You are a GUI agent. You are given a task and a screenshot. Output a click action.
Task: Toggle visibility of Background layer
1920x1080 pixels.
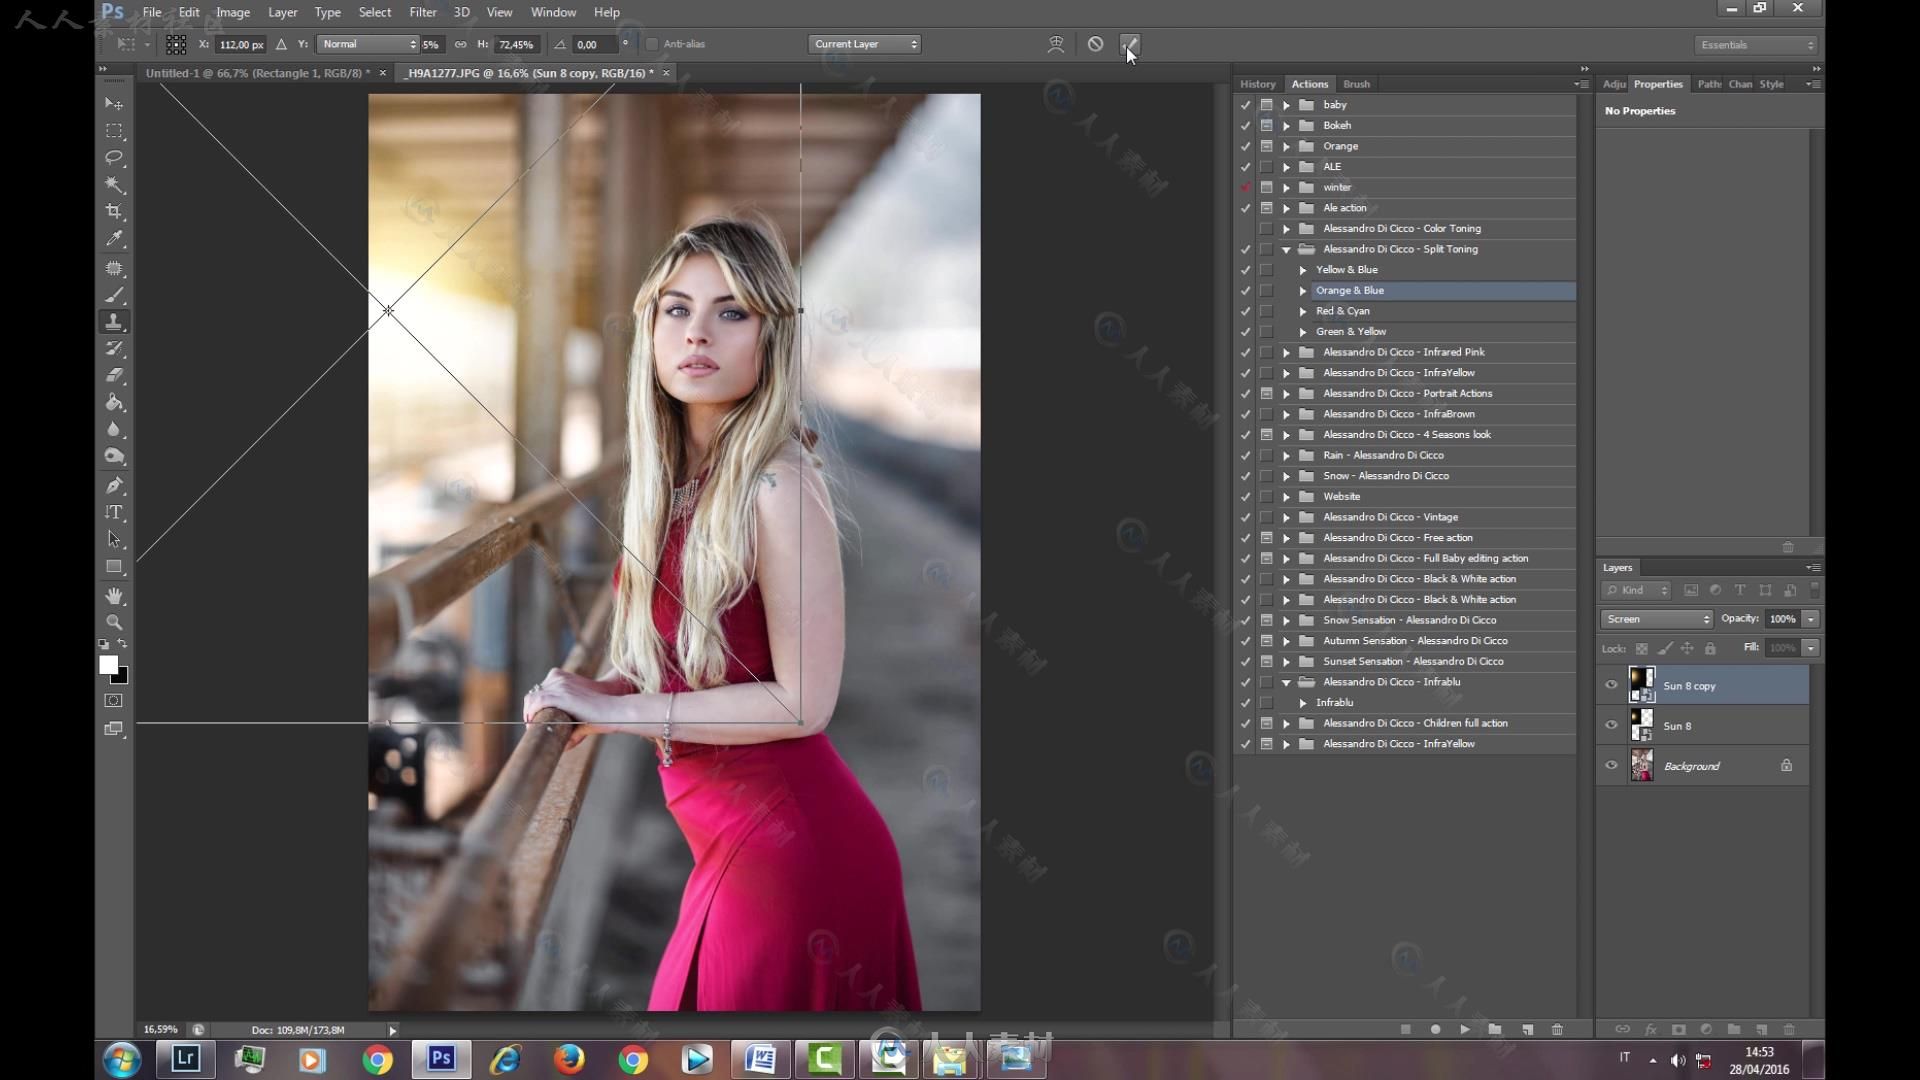[1611, 765]
